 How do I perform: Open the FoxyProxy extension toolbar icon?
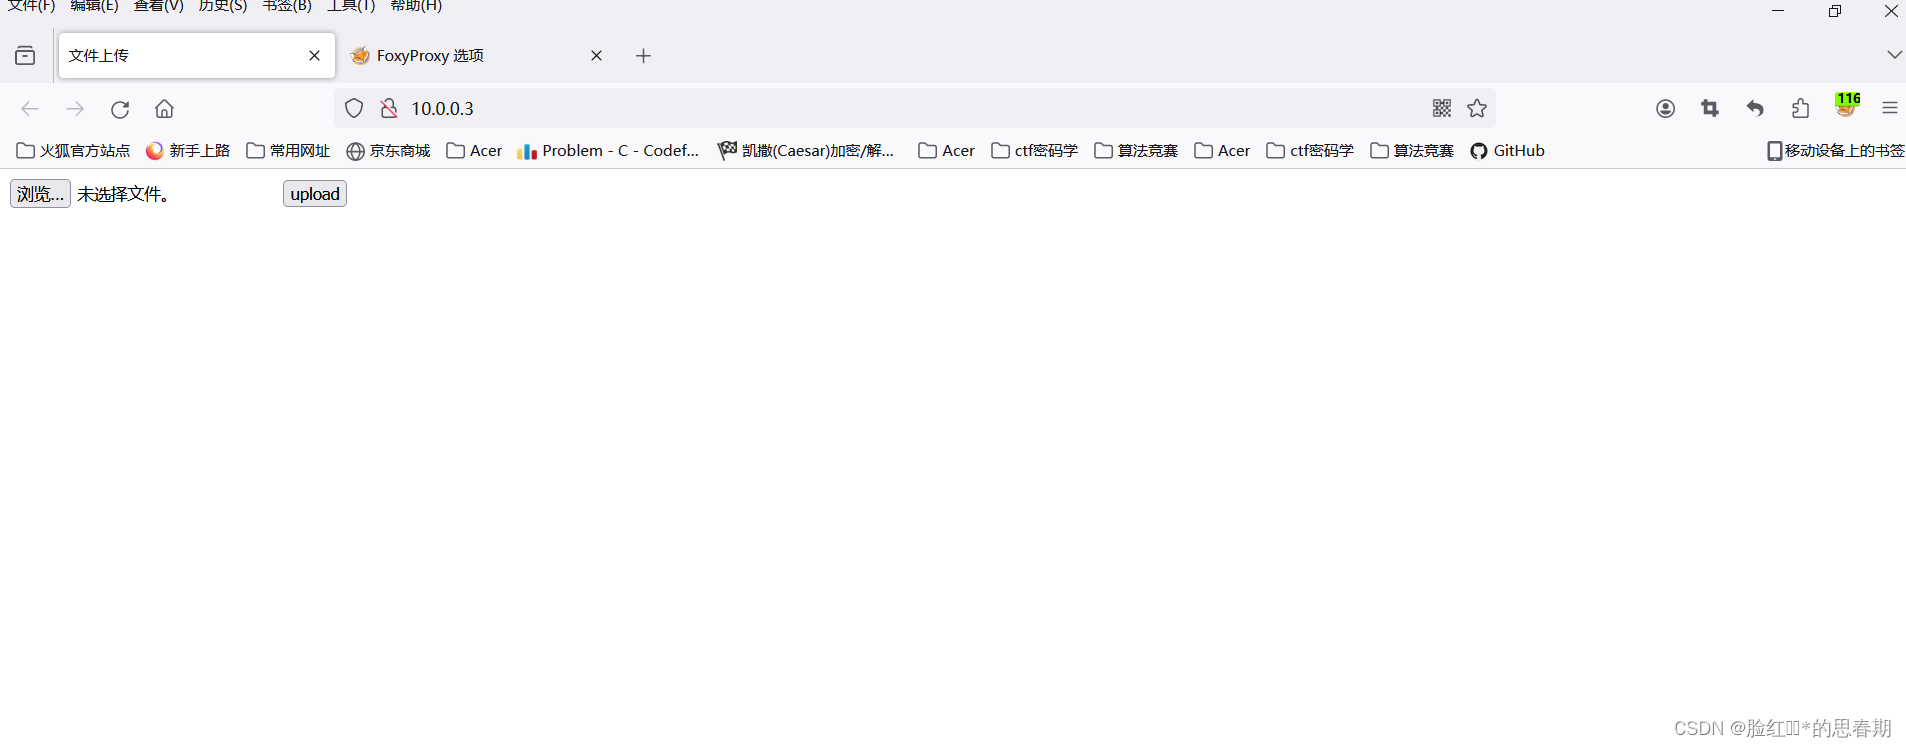tap(1846, 106)
